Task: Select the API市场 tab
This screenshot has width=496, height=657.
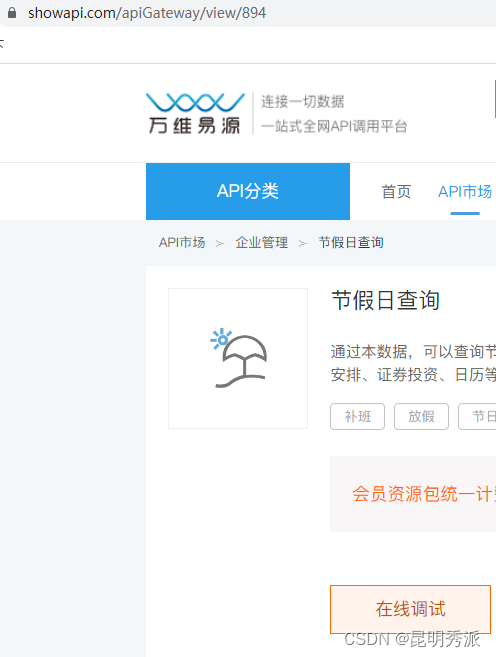Action: pyautogui.click(x=465, y=191)
